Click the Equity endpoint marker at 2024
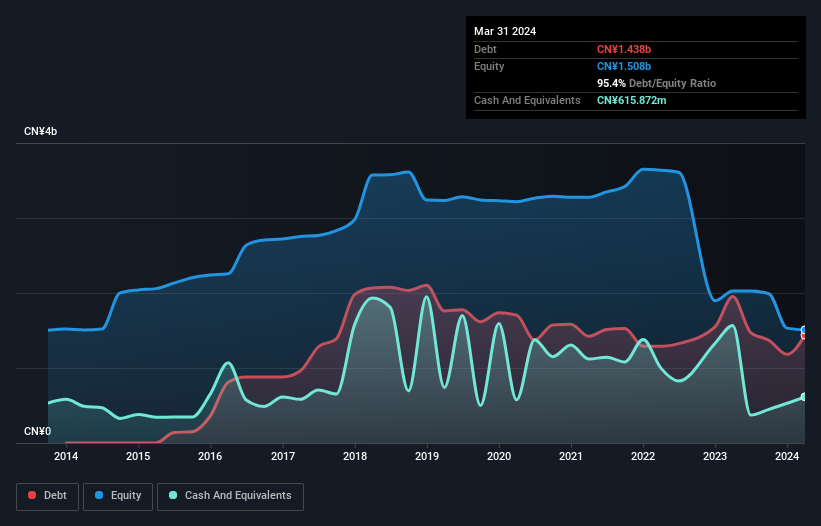Viewport: 821px width, 526px height. [804, 330]
